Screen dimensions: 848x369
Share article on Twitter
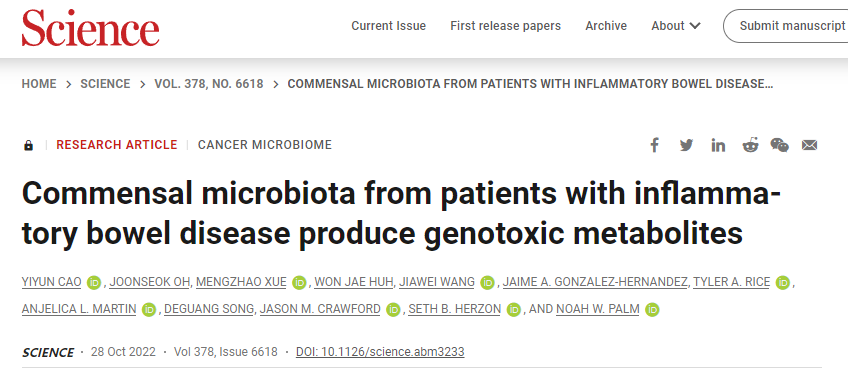tap(686, 145)
